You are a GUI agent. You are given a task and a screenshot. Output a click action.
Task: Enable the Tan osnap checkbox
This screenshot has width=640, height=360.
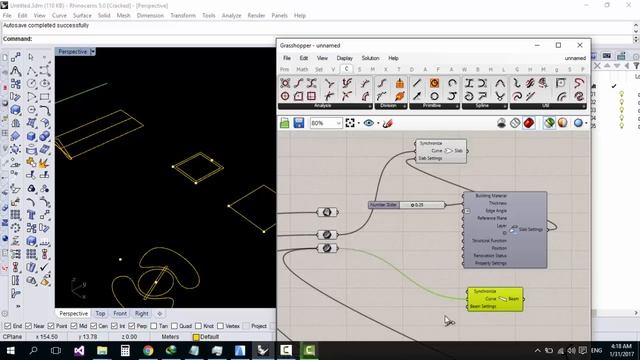(153, 326)
